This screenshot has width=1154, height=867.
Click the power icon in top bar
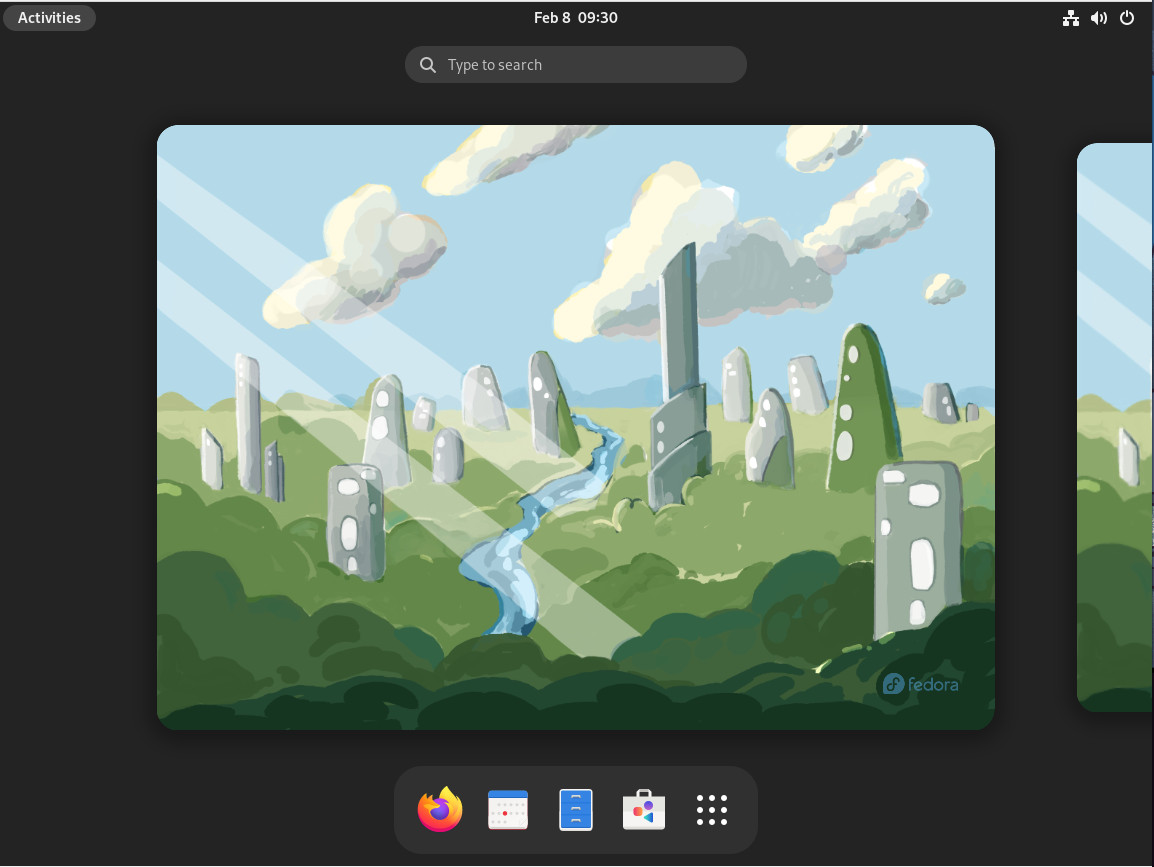click(x=1127, y=18)
